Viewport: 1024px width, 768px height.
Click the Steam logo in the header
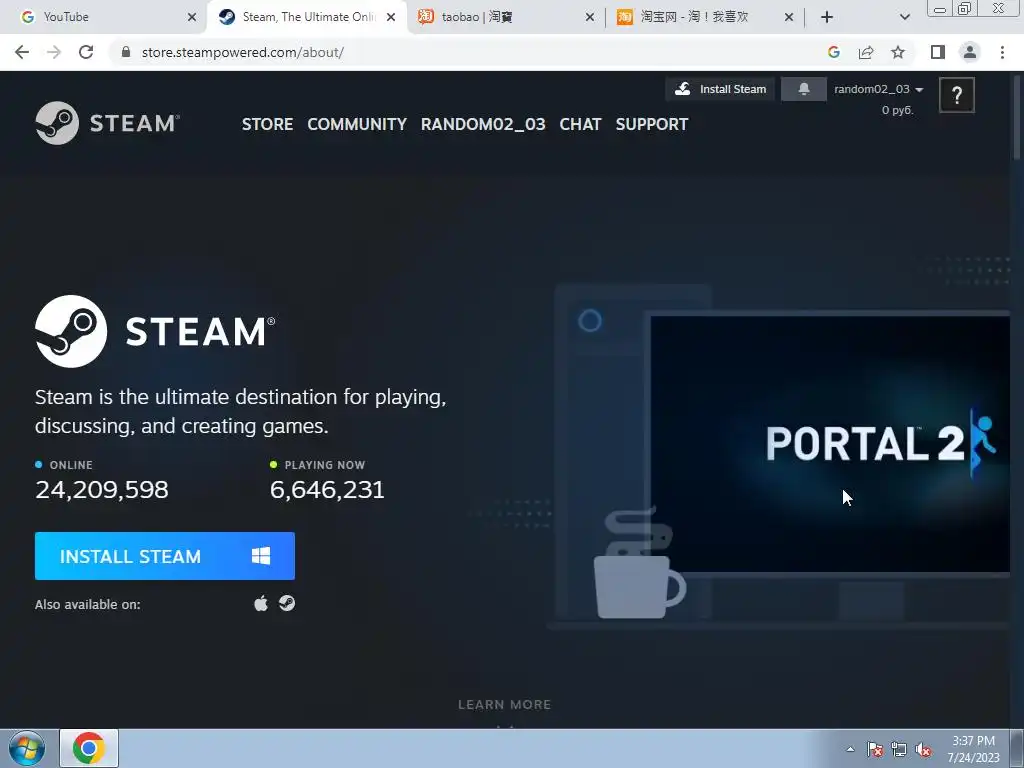pos(108,123)
